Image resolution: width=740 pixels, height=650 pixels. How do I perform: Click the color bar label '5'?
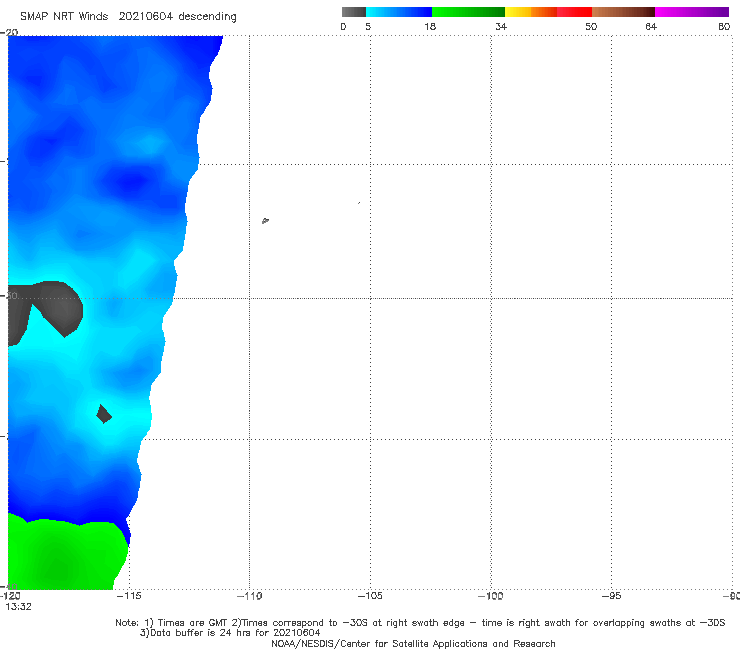coord(368,26)
